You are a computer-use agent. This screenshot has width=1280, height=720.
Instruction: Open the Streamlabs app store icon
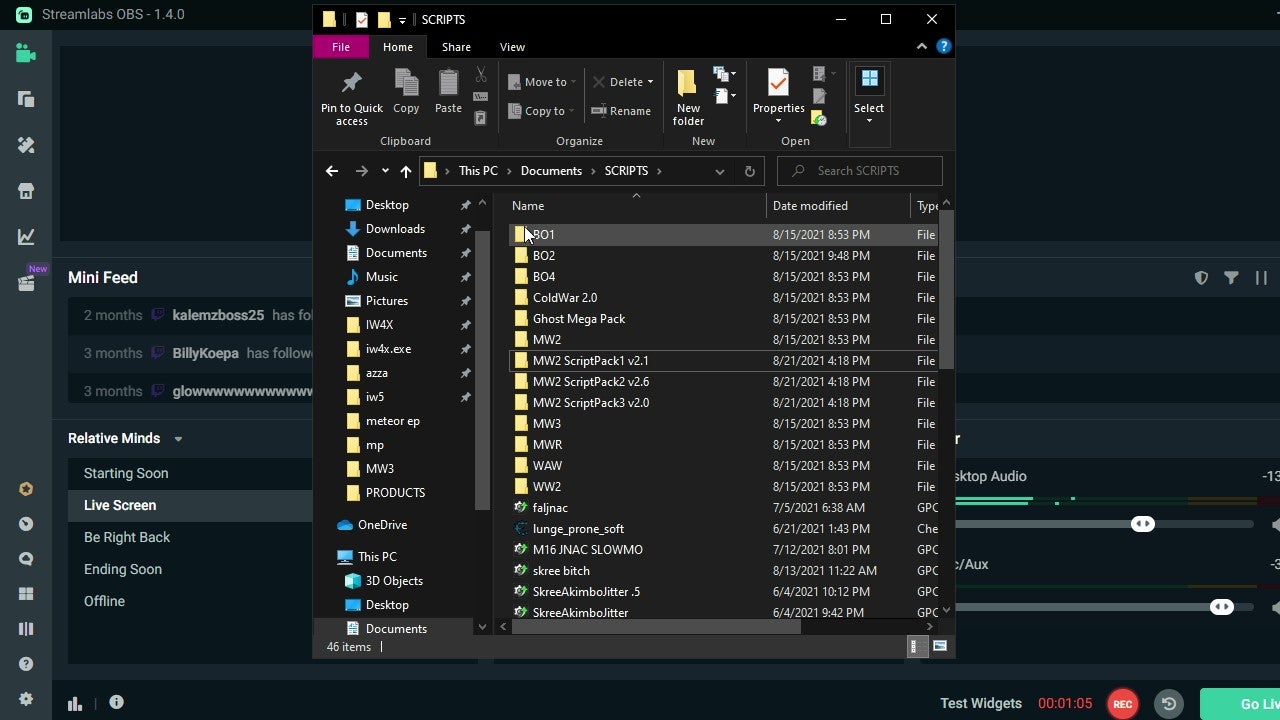point(26,191)
